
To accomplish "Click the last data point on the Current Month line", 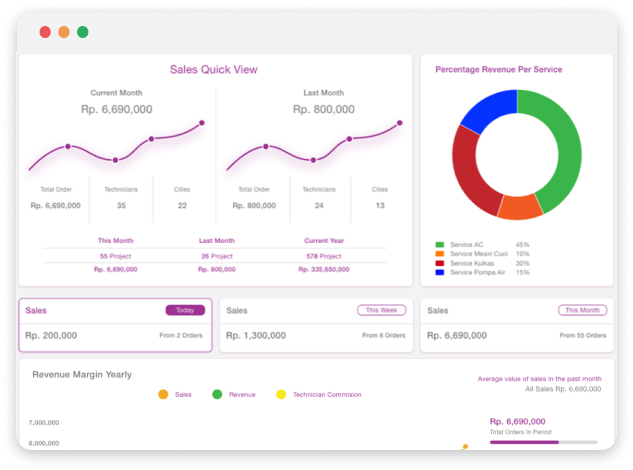I will [x=202, y=123].
